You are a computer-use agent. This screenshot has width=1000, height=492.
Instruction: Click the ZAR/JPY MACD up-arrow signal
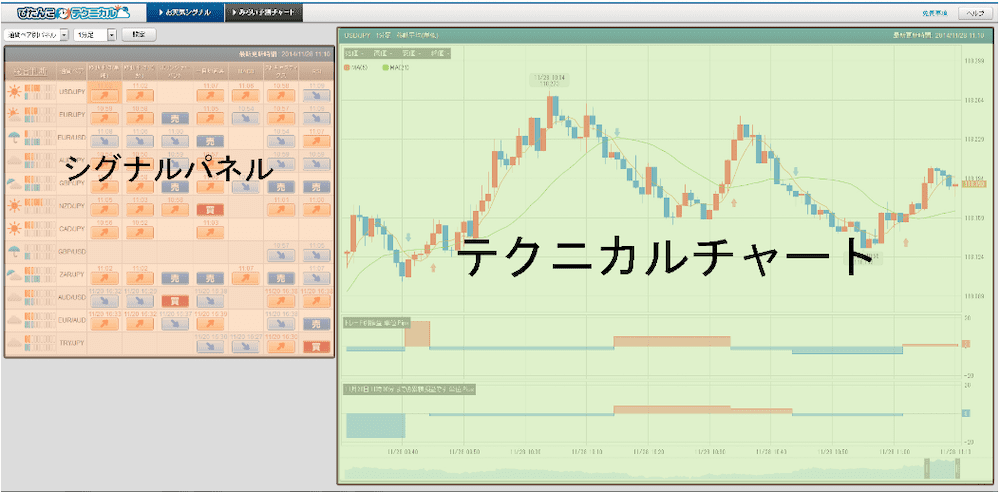pyautogui.click(x=245, y=278)
